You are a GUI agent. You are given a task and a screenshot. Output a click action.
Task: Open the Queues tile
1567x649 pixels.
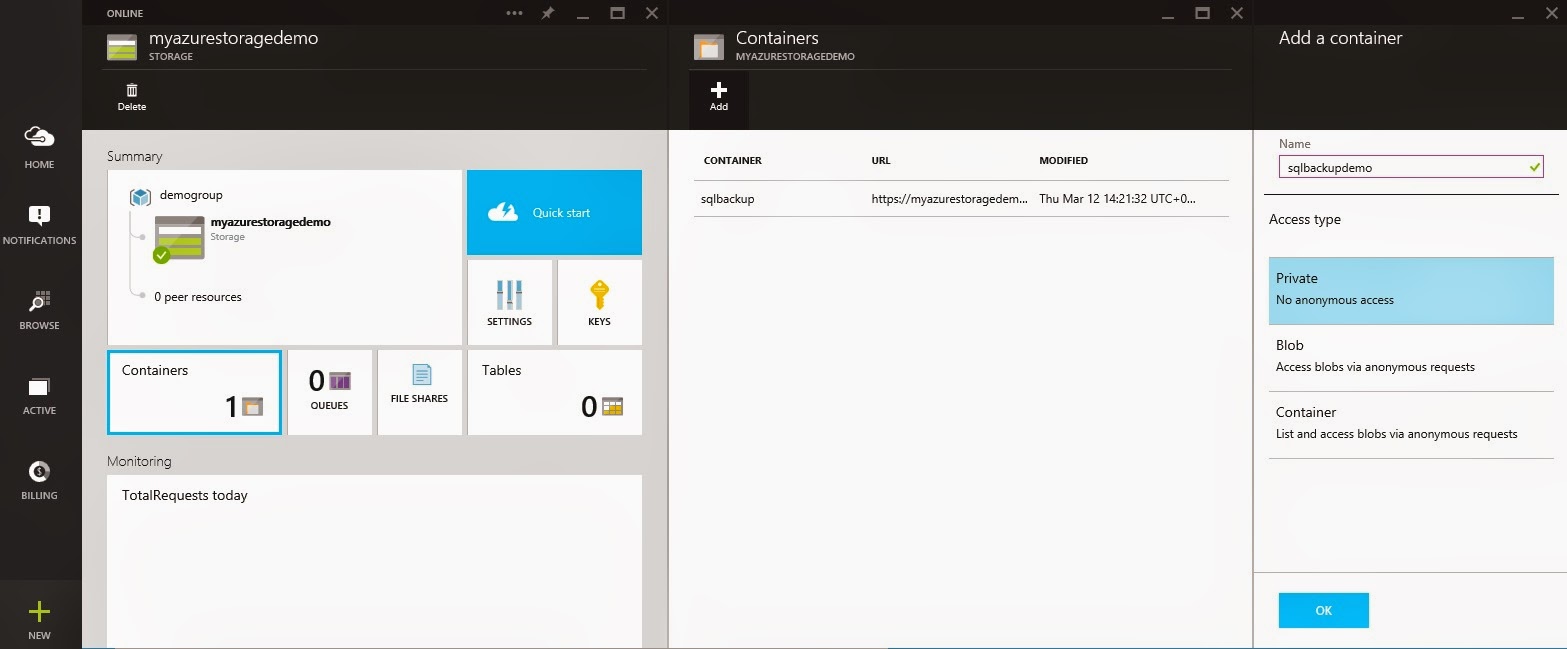click(x=329, y=392)
